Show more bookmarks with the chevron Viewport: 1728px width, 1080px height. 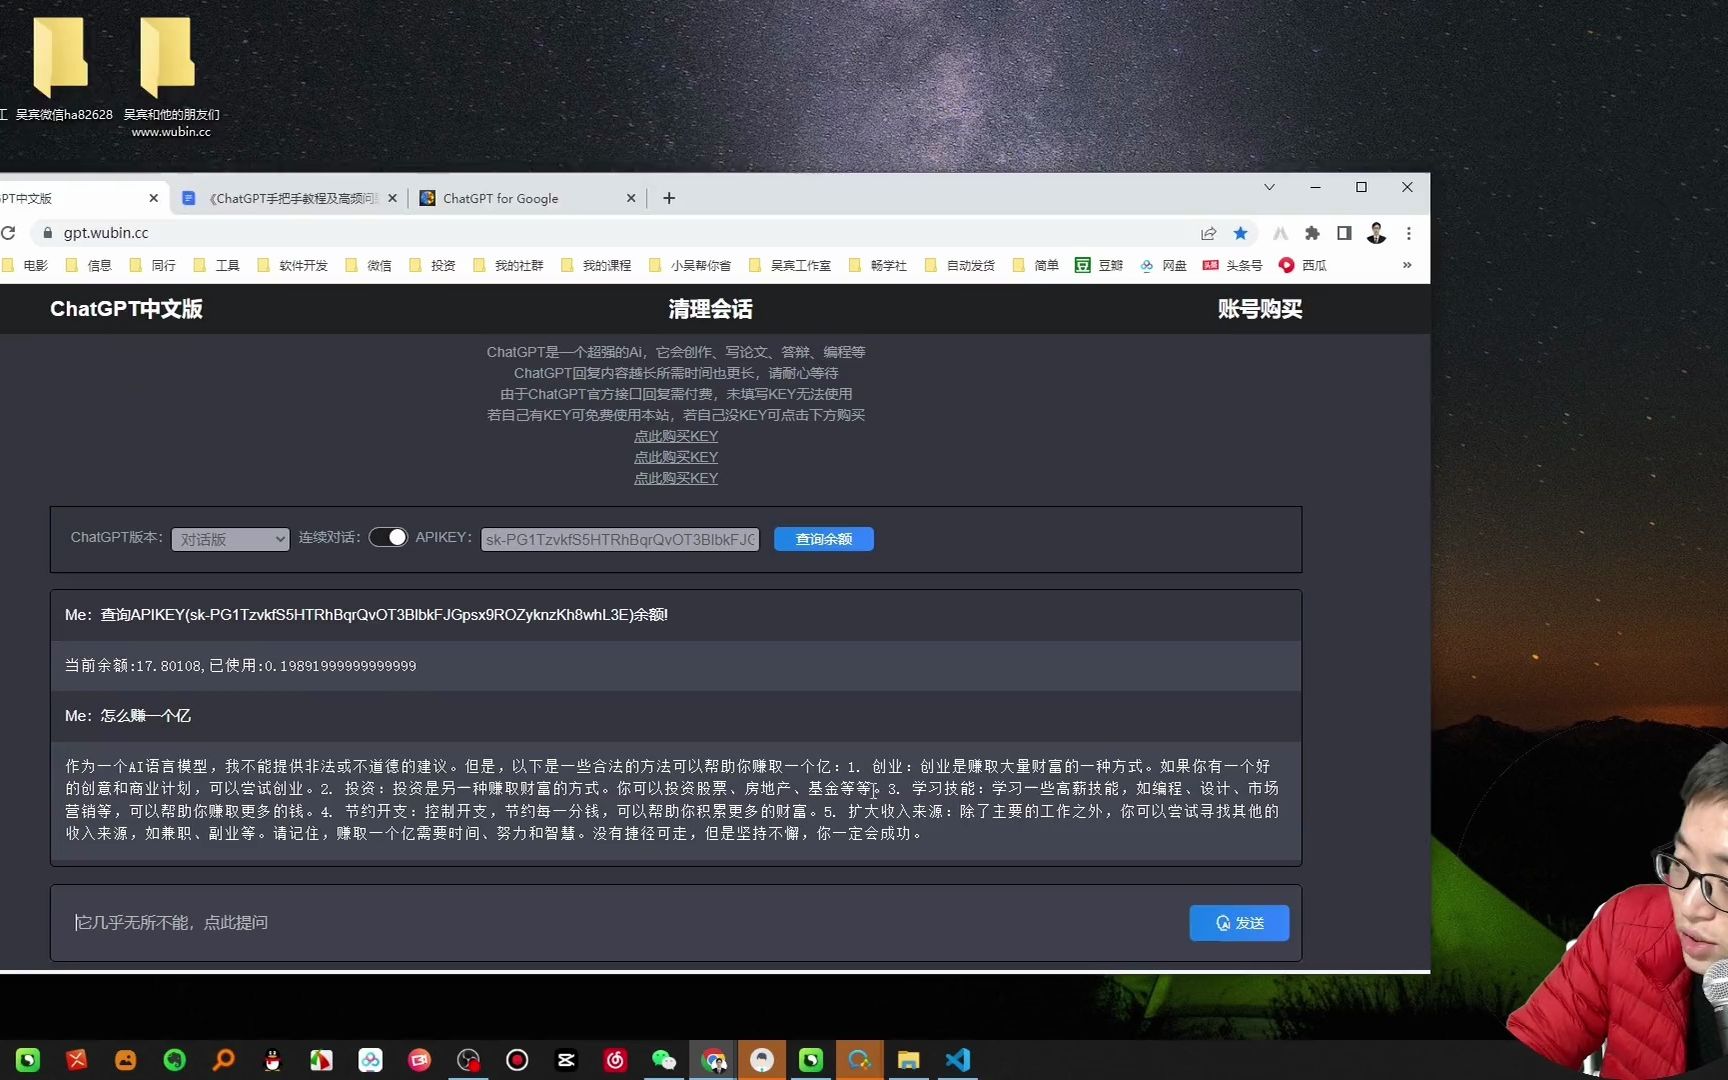1407,265
